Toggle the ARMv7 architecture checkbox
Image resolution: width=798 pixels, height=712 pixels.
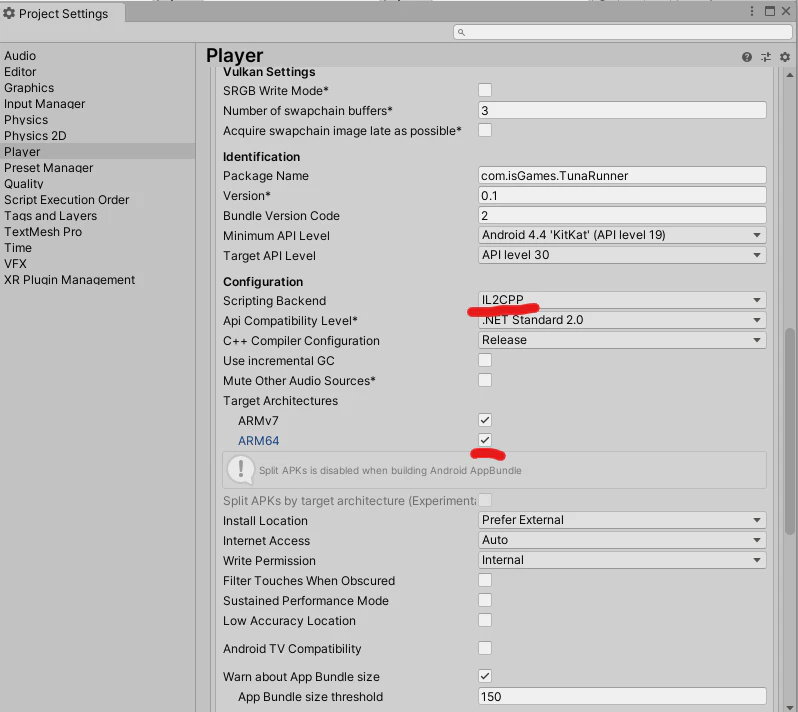tap(485, 420)
